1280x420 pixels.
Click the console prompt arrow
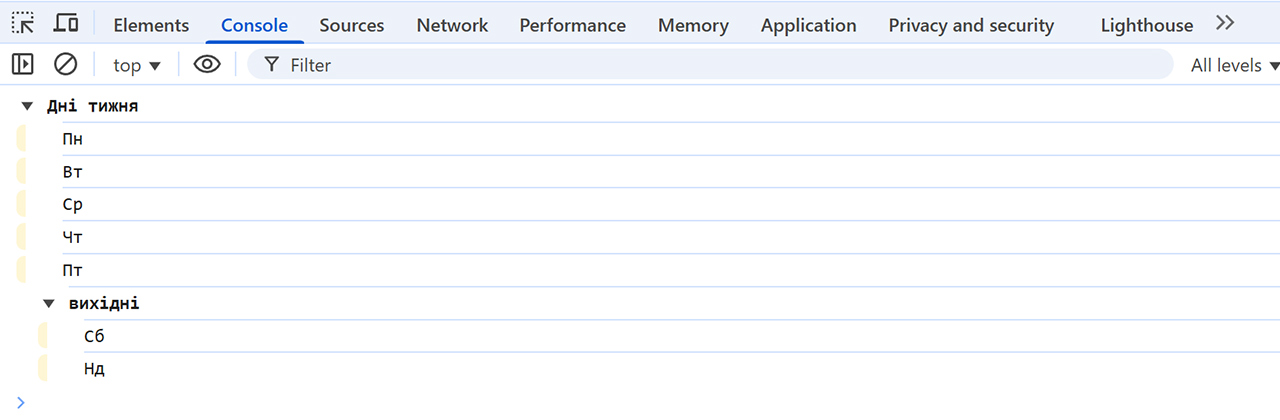21,402
